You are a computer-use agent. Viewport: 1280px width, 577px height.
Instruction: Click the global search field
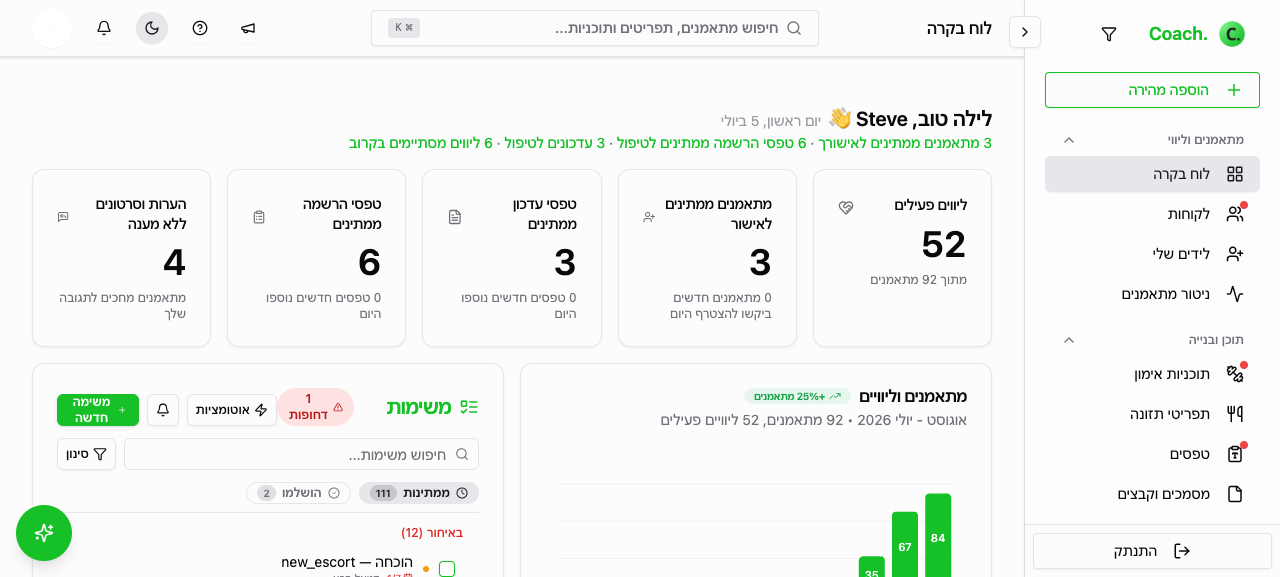tap(595, 28)
